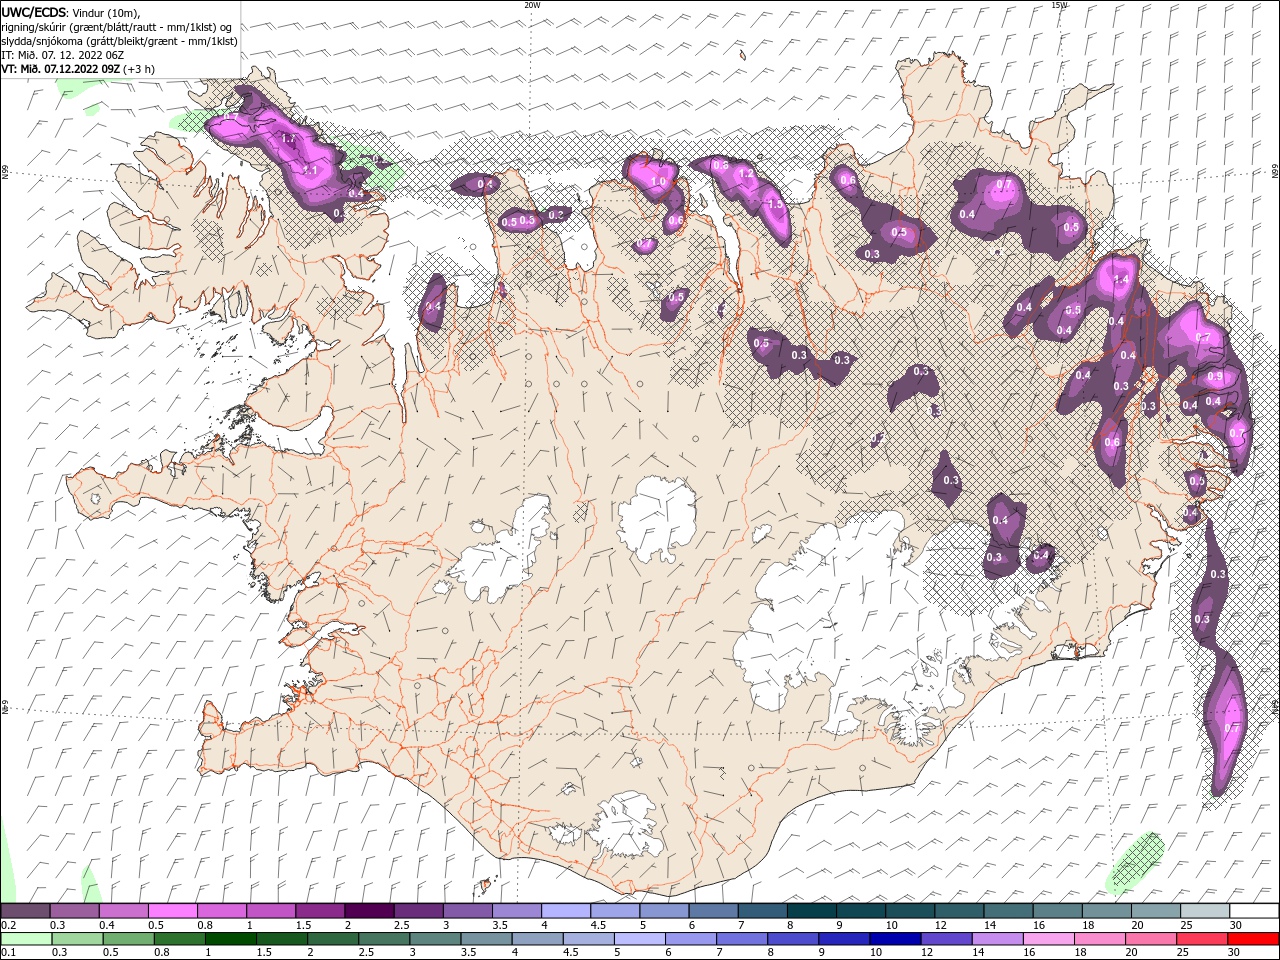The width and height of the screenshot is (1280, 960).
Task: Click the pale green lower swatch between 0.1 and 0.3
Action: click(26, 939)
